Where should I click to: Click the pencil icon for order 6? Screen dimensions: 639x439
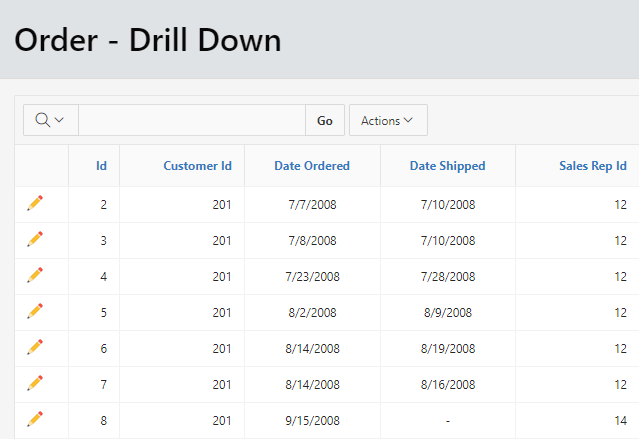point(35,347)
